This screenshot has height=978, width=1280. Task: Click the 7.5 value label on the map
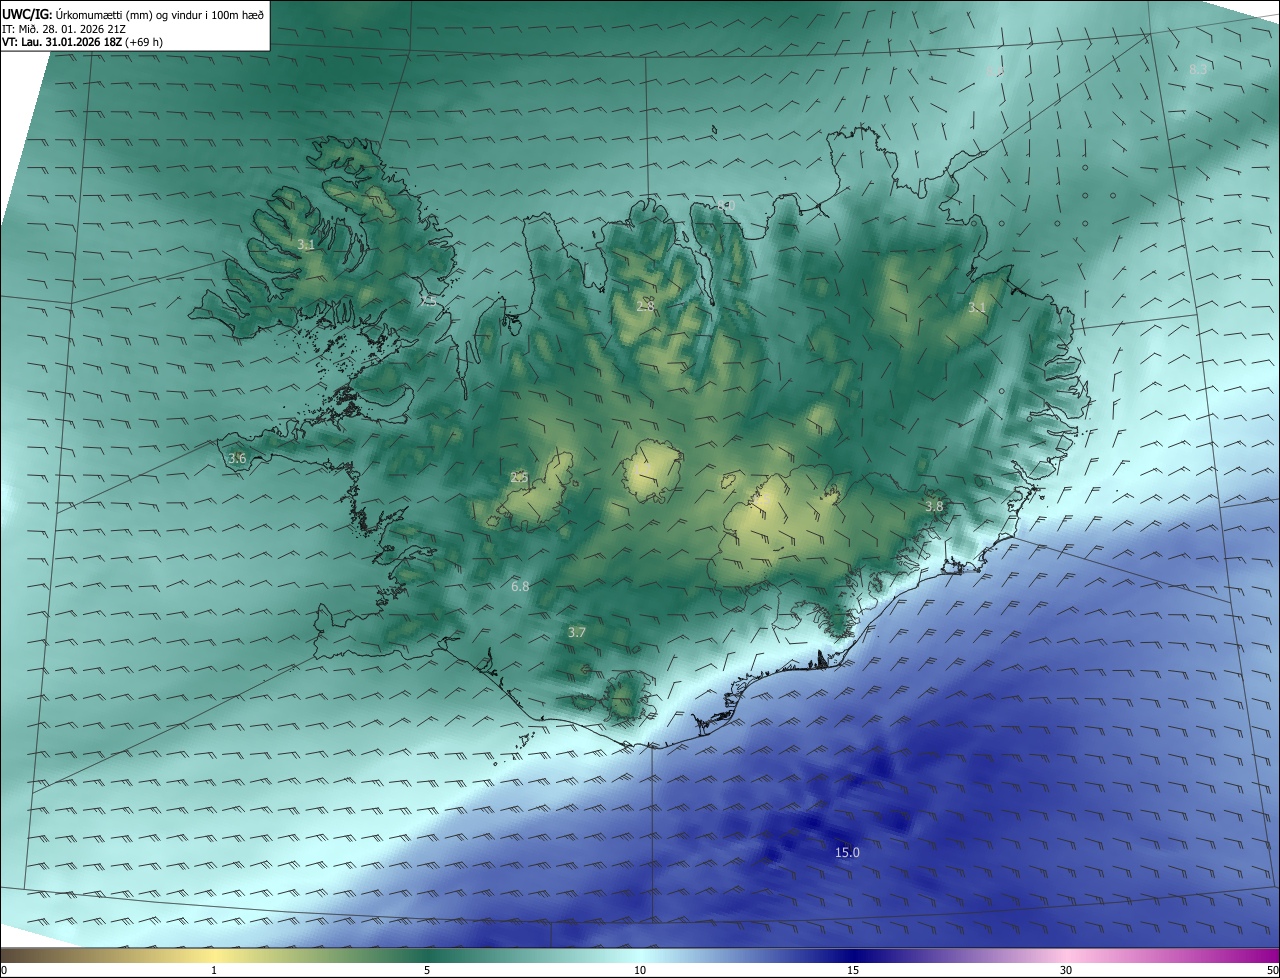point(427,299)
